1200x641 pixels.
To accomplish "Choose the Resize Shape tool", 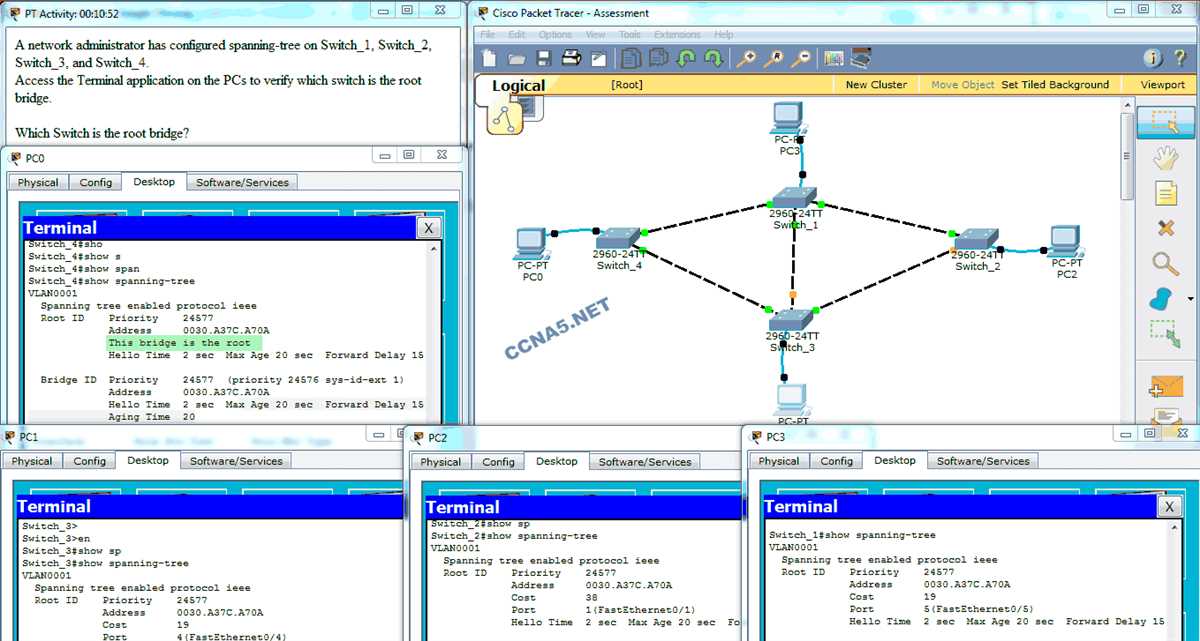I will (1164, 335).
